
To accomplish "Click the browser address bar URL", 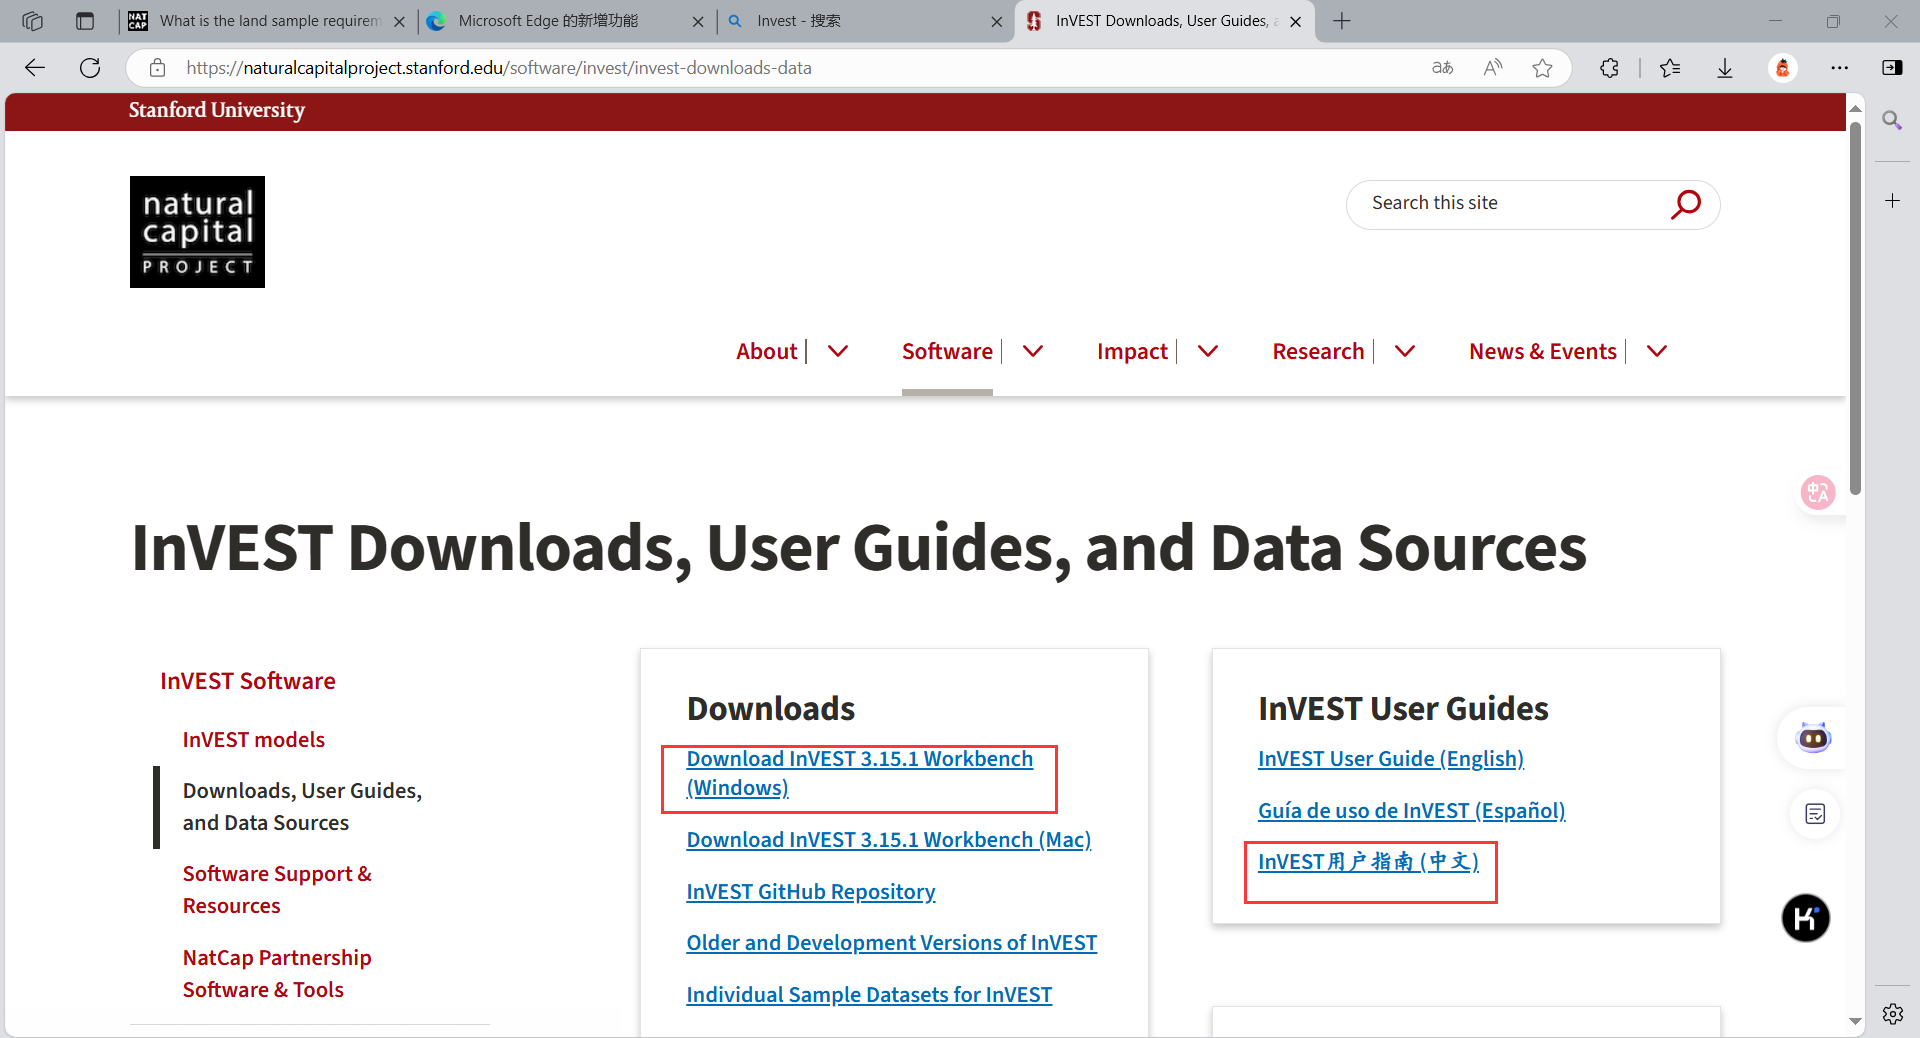I will 500,68.
